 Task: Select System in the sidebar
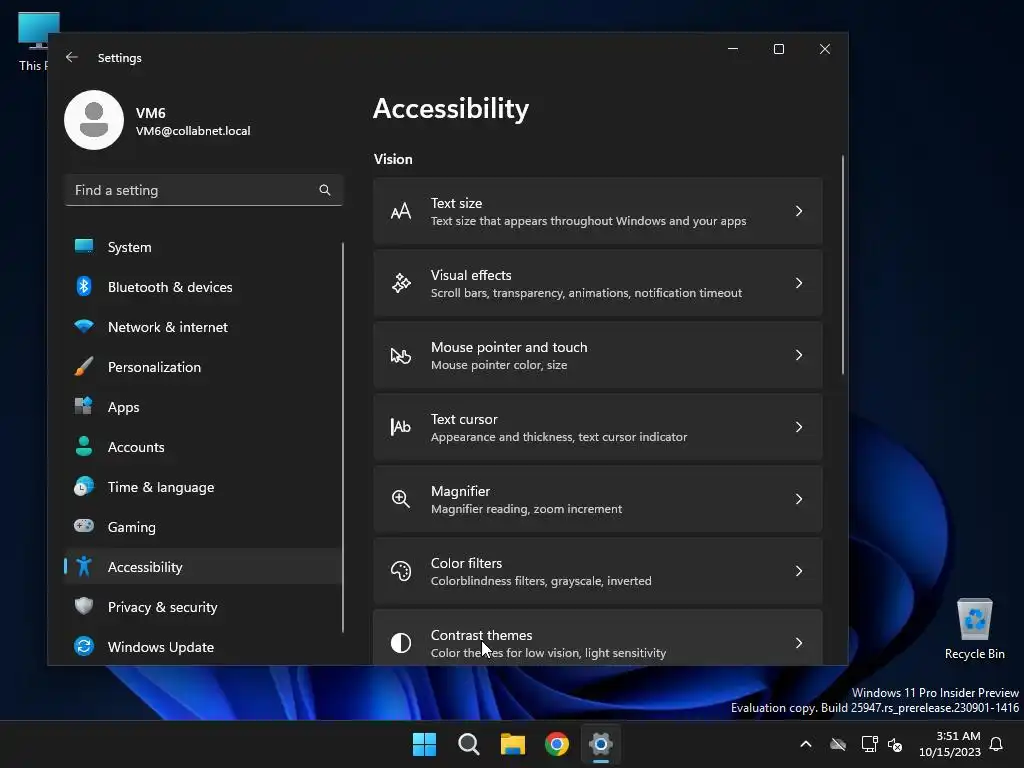[203, 247]
